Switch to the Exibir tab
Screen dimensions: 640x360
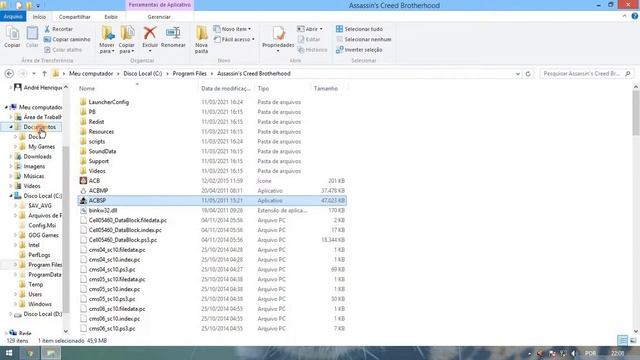(111, 17)
